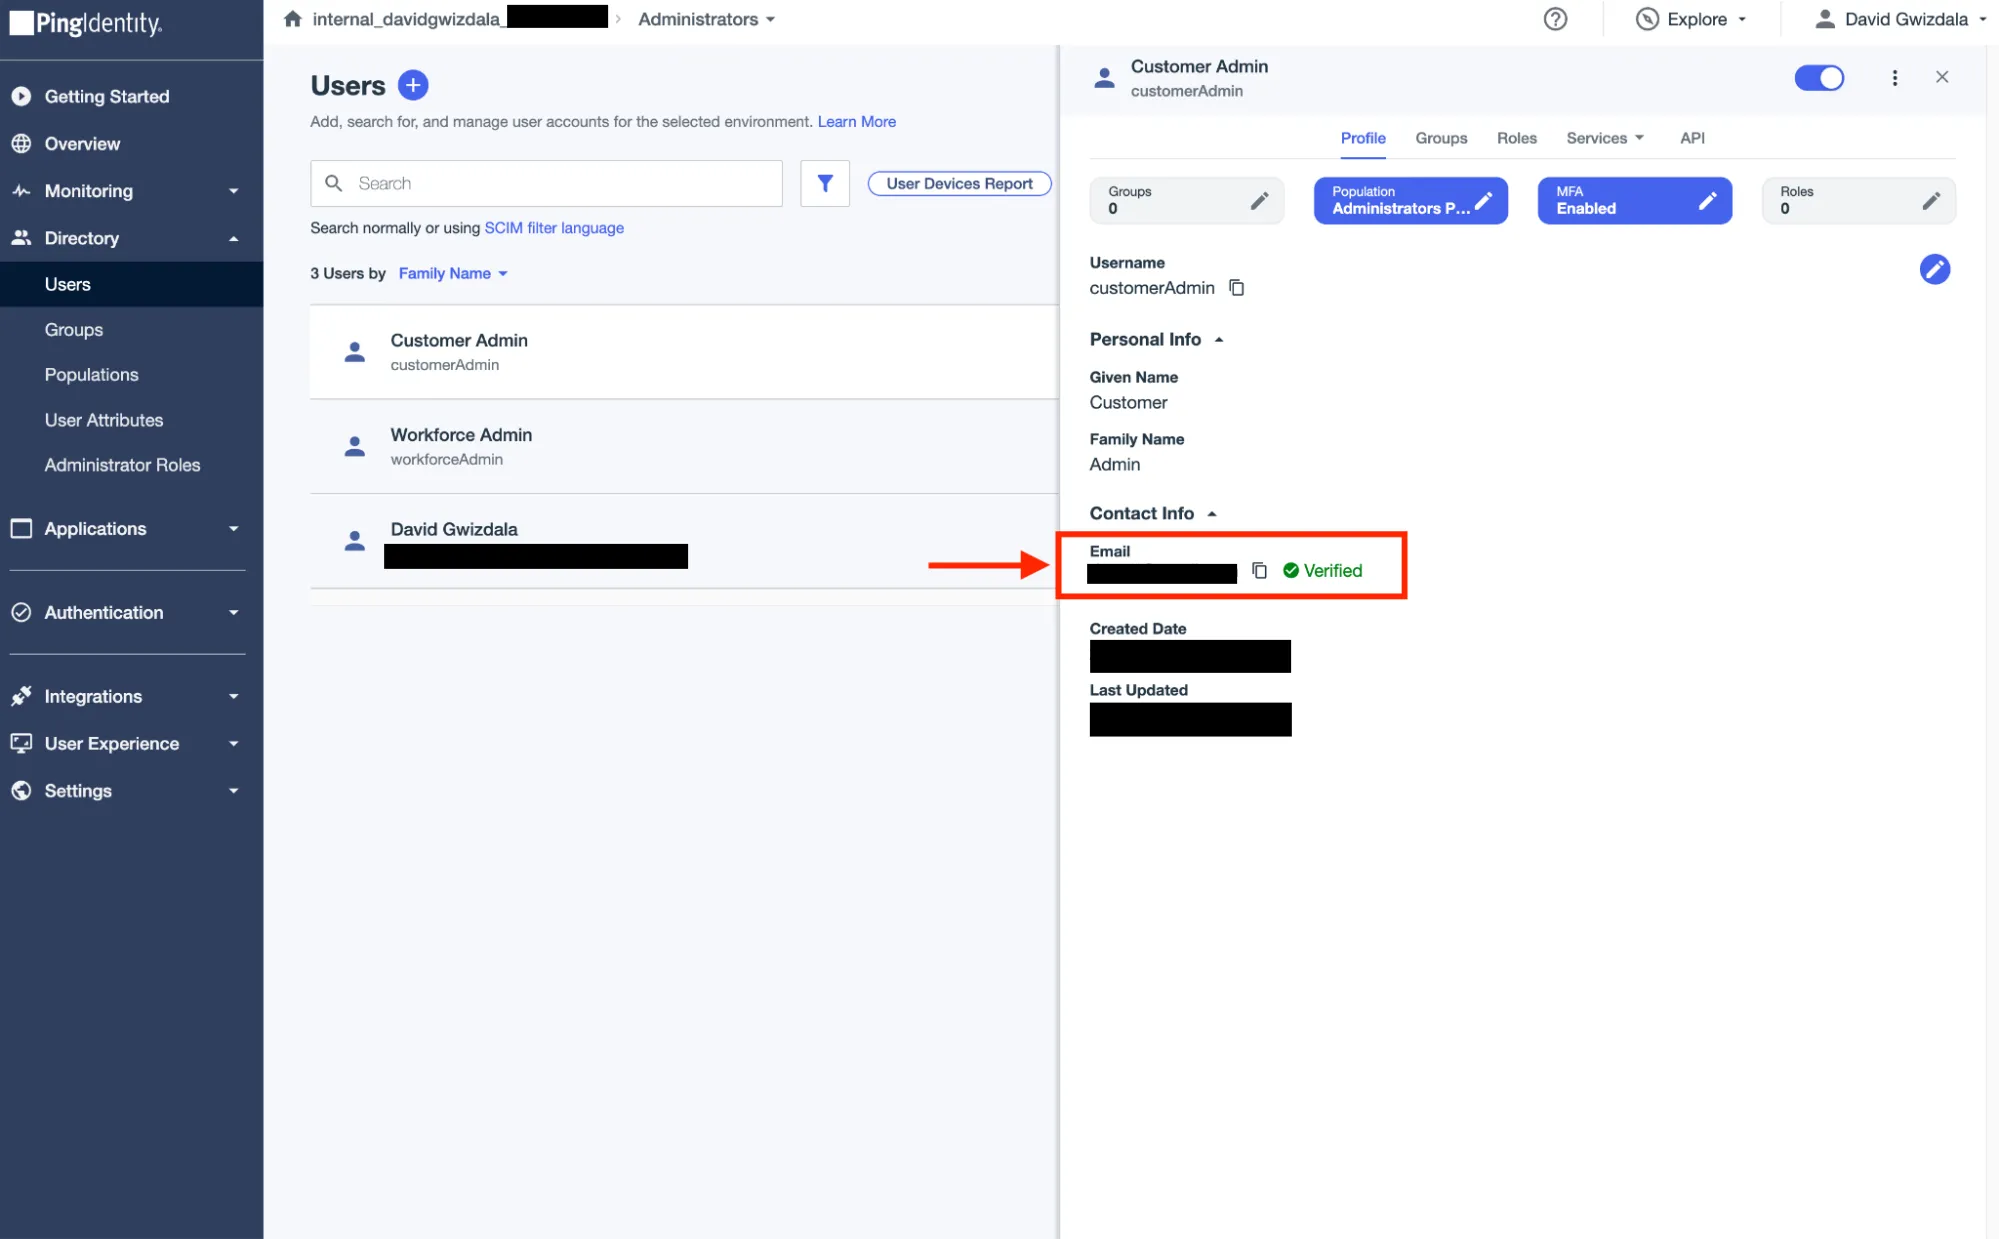The width and height of the screenshot is (1999, 1239).
Task: Switch to the API tab
Action: click(x=1692, y=138)
